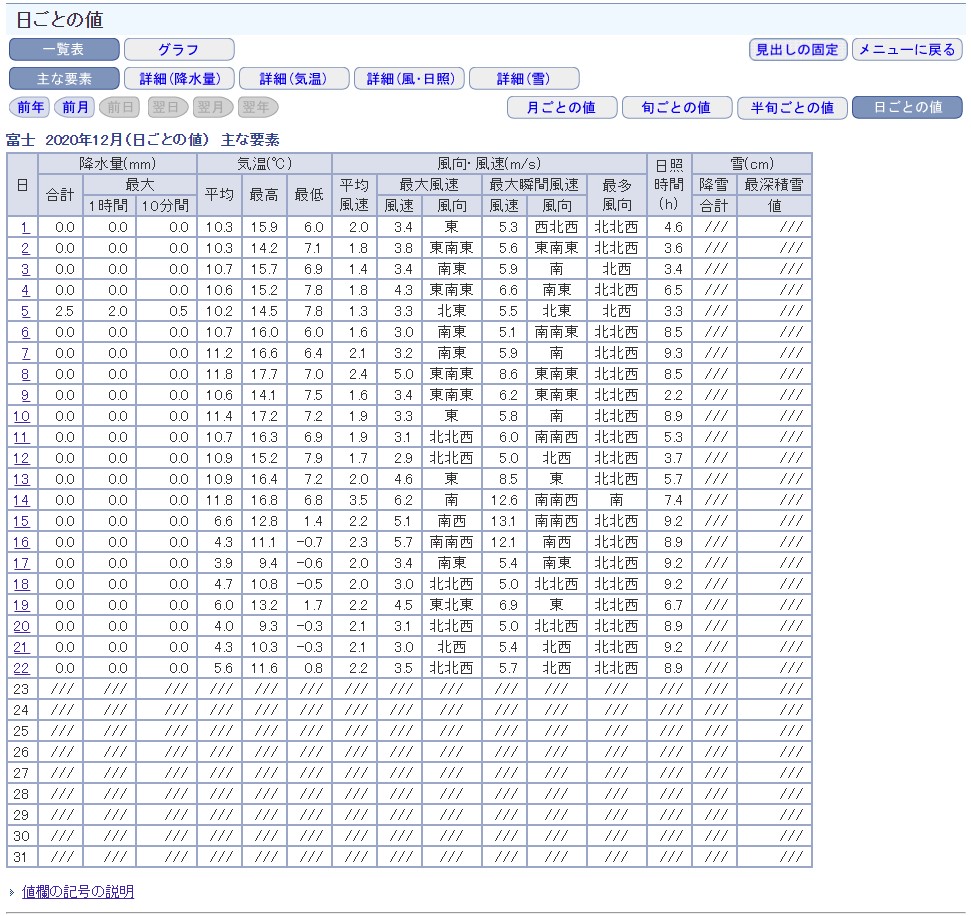971x916 pixels.
Task: Open the day 14 link
Action: coord(22,500)
